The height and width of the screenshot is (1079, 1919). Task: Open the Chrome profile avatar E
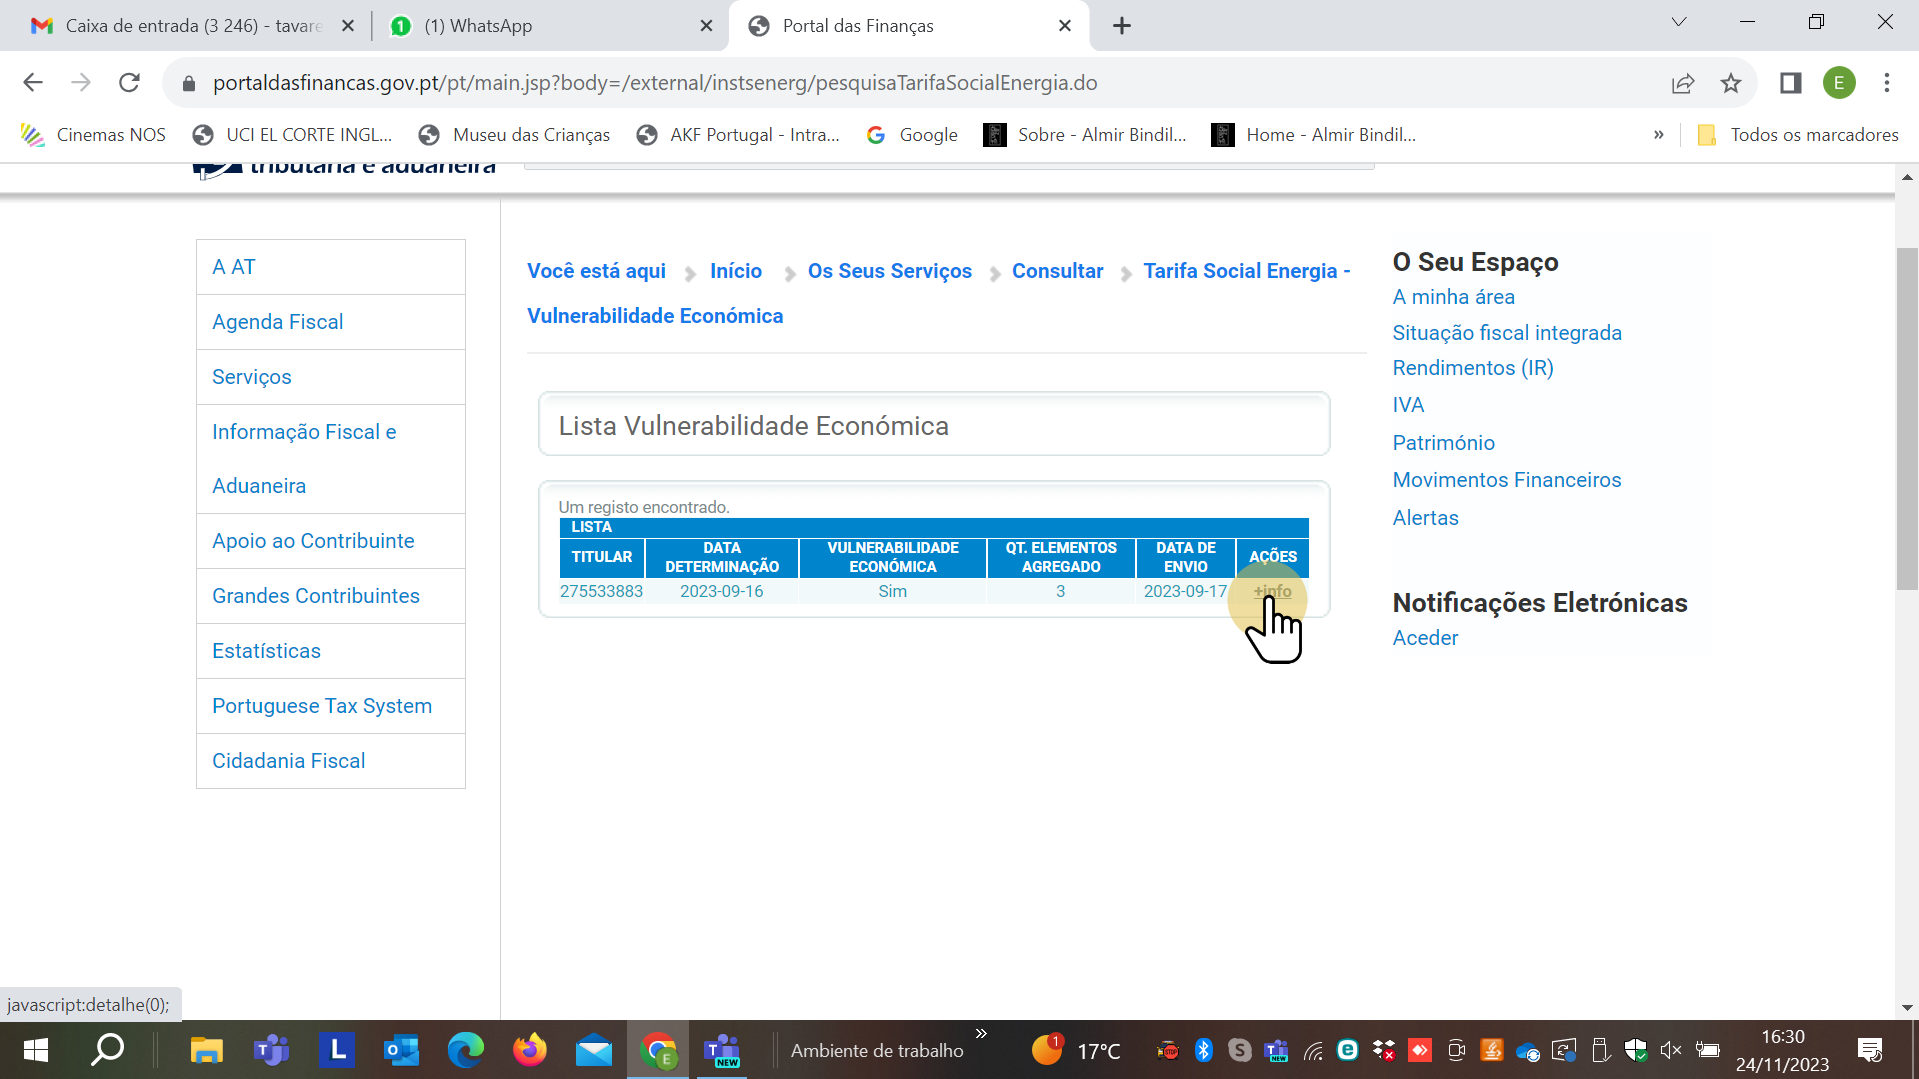pos(1838,83)
